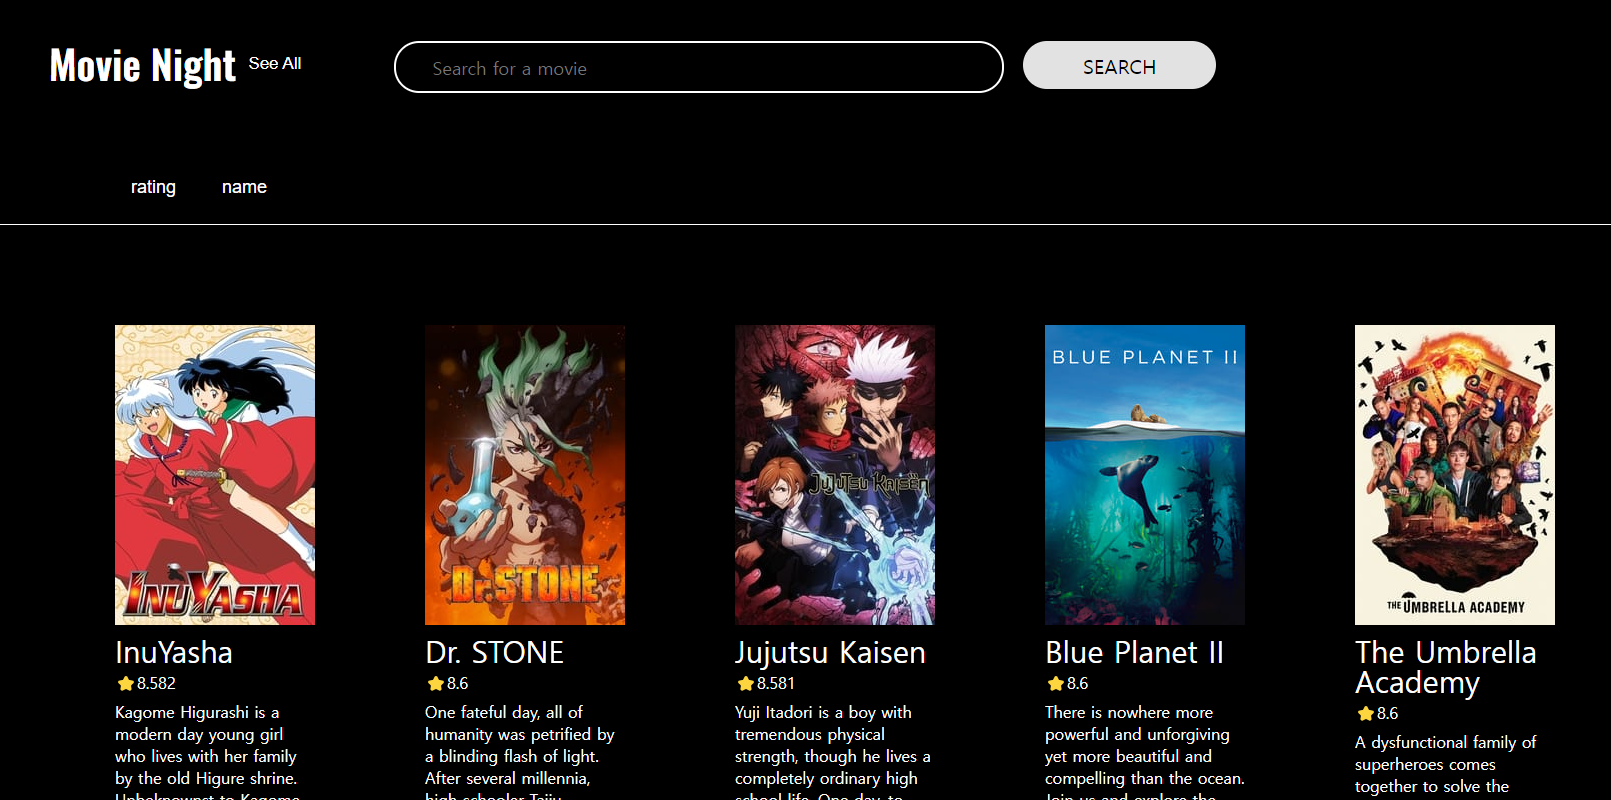This screenshot has height=800, width=1611.
Task: Click the star icon under Dr. STONE
Action: (435, 684)
